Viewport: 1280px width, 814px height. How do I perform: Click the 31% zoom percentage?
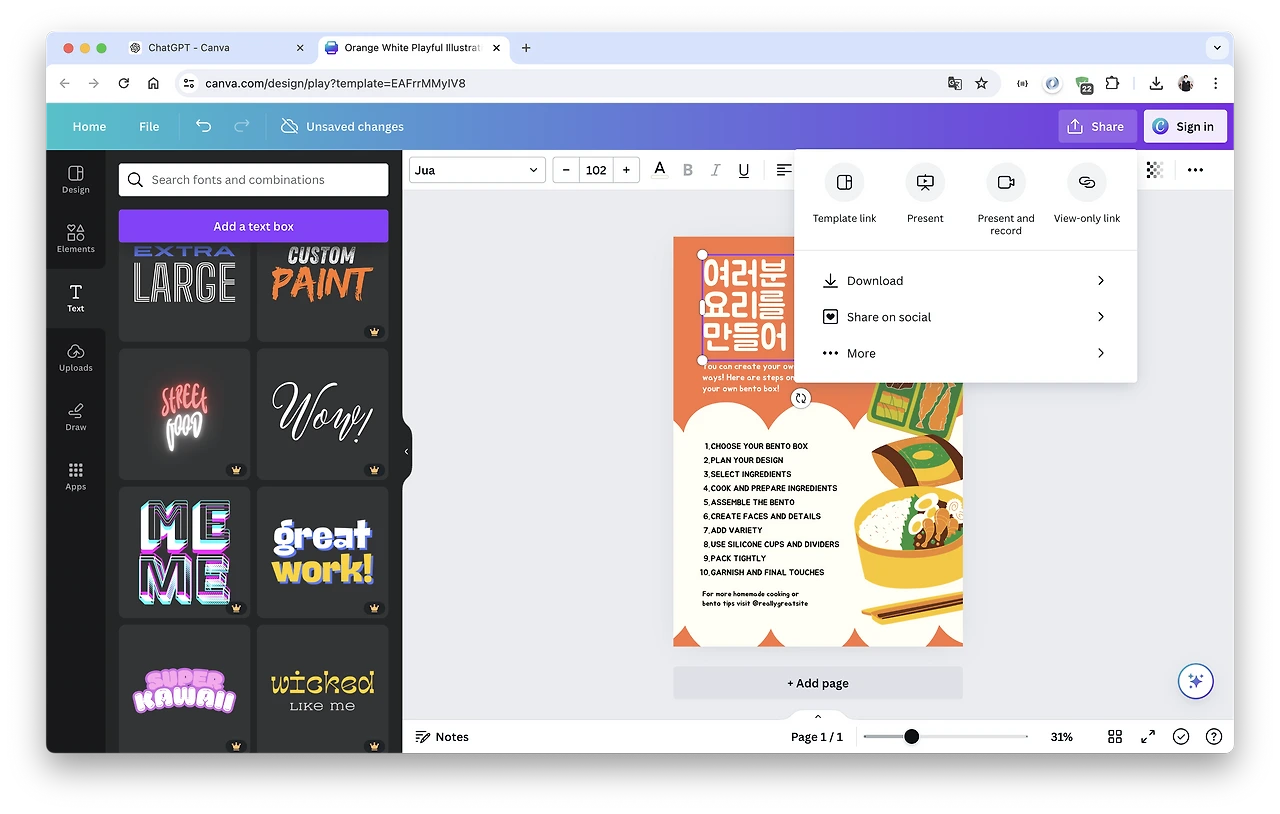pos(1061,737)
